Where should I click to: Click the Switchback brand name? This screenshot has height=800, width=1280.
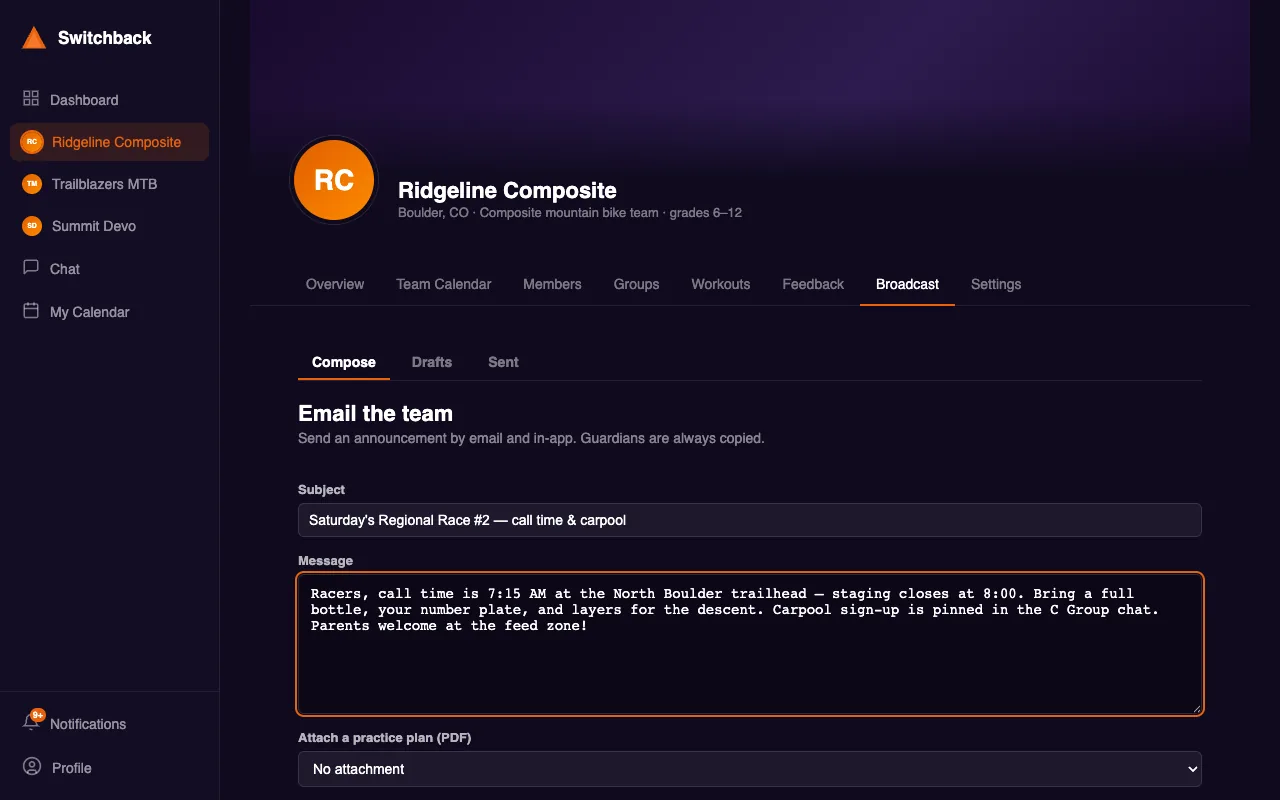tap(105, 38)
